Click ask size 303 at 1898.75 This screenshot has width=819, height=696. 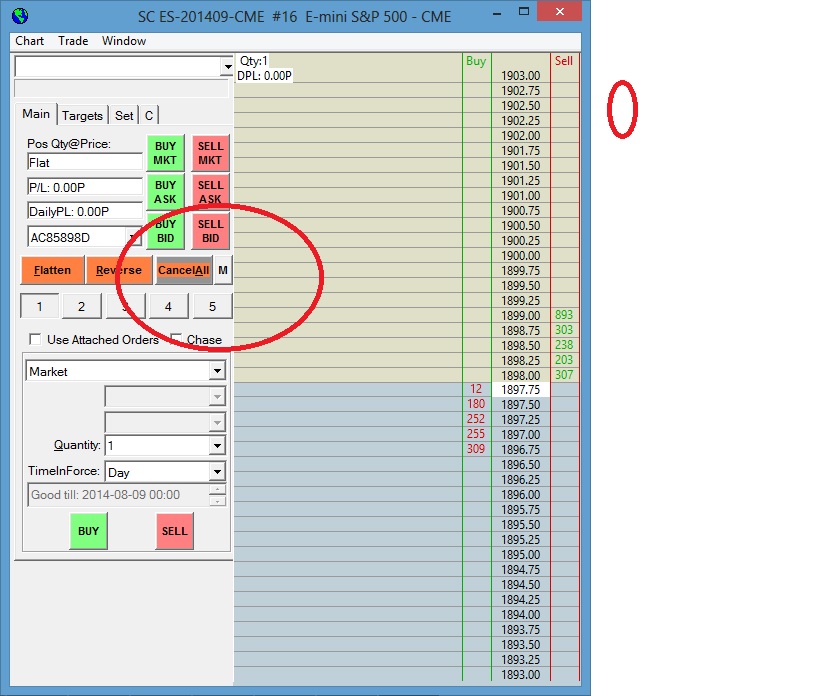point(564,330)
